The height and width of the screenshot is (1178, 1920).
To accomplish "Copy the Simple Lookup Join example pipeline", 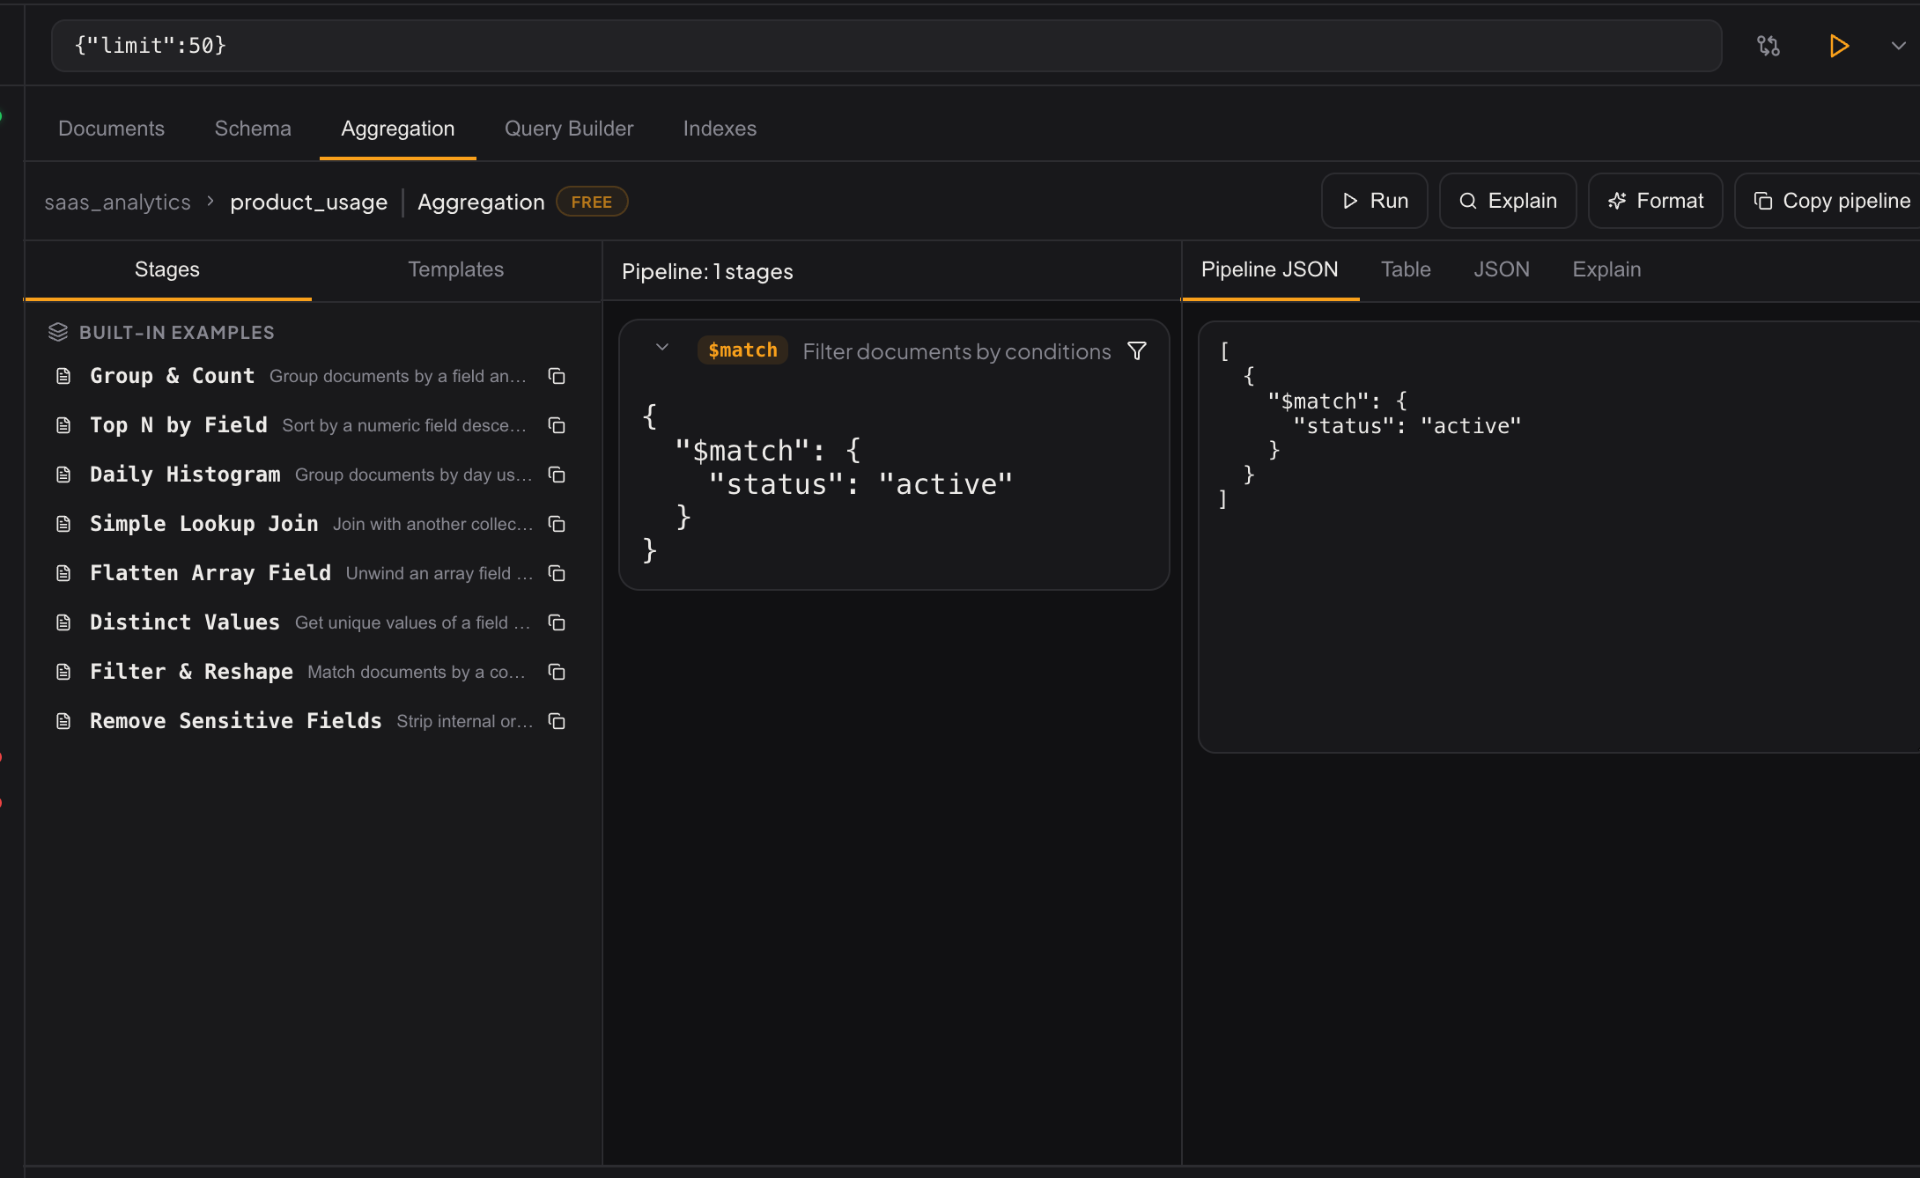I will coord(556,524).
